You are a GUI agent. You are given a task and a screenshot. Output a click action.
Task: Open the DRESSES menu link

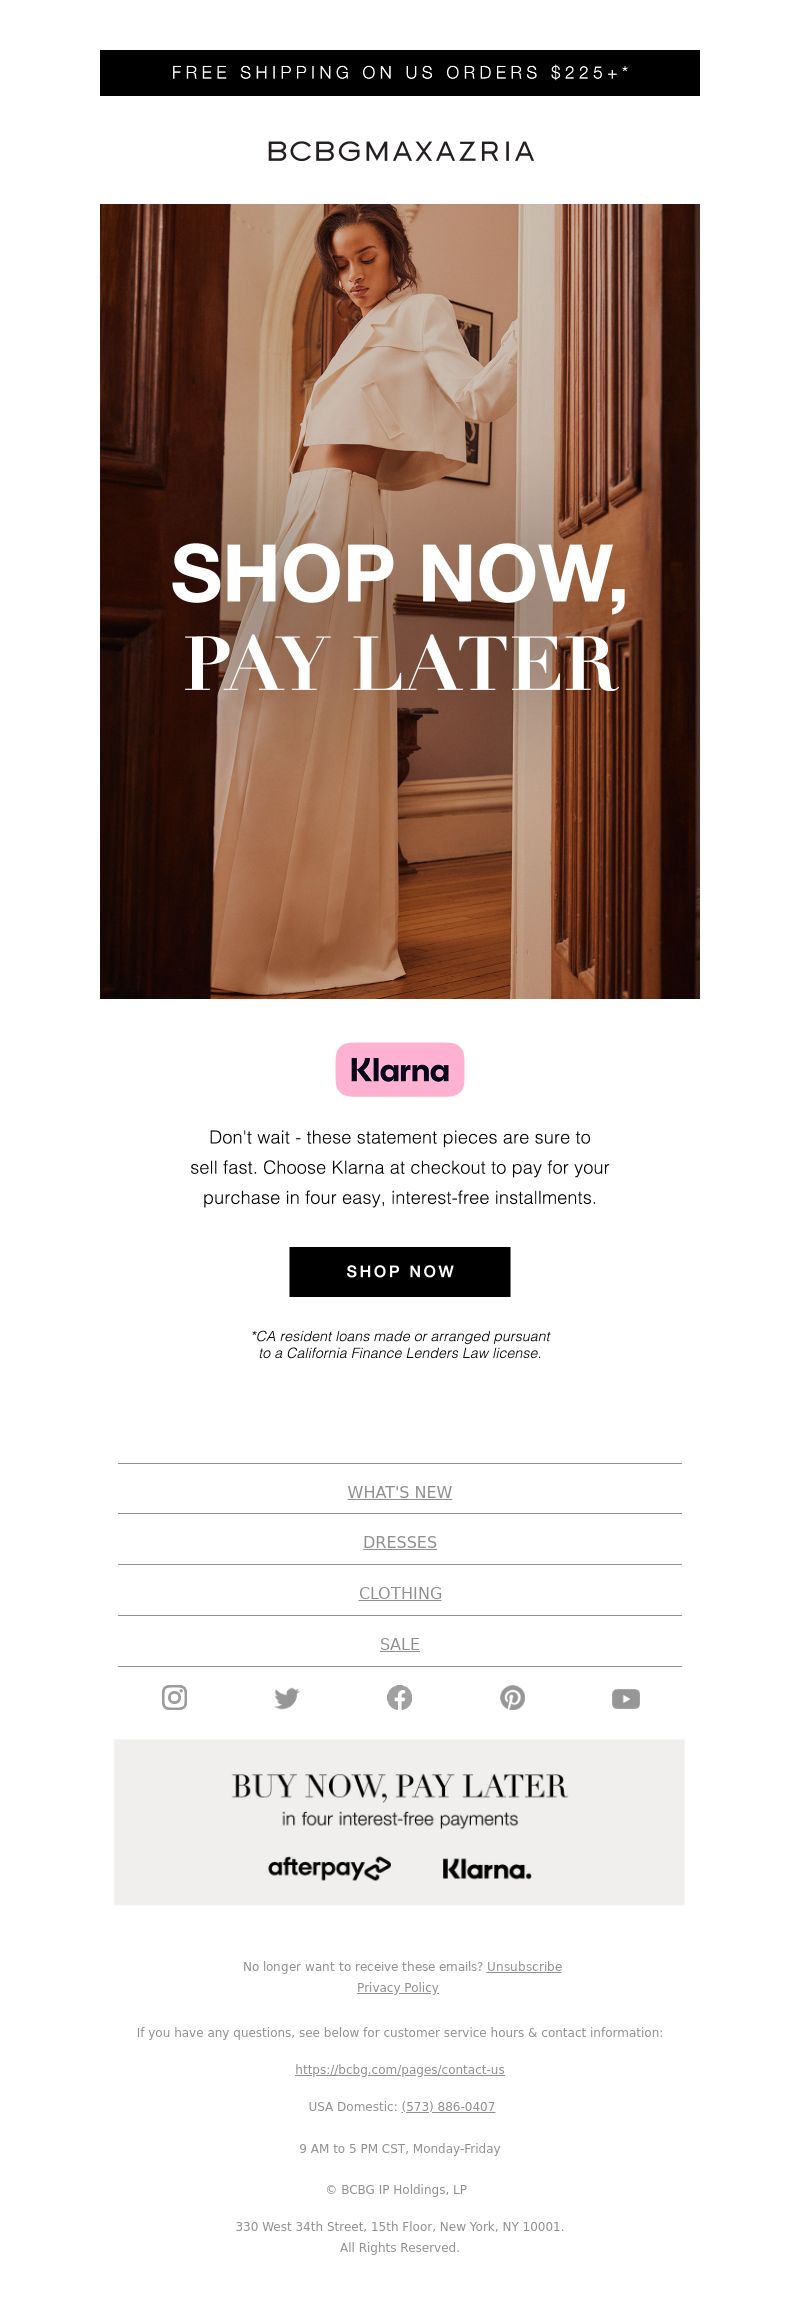coord(400,1542)
